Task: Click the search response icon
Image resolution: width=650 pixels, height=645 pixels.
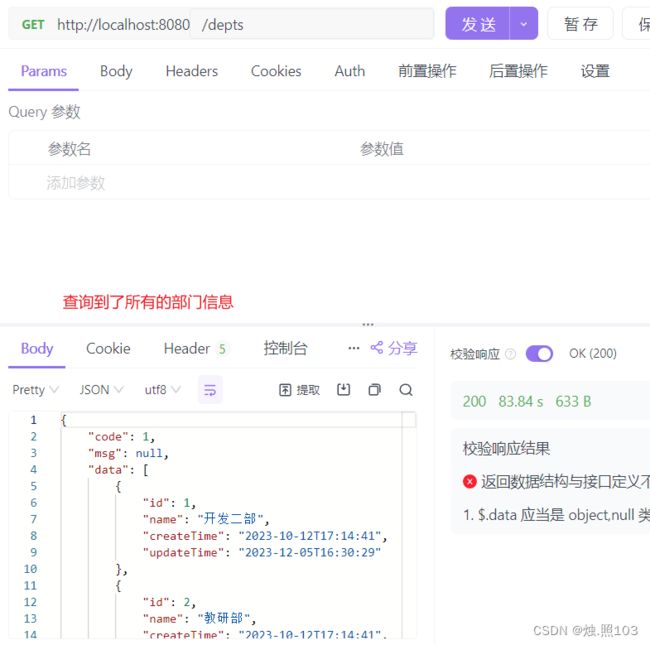Action: coord(406,389)
